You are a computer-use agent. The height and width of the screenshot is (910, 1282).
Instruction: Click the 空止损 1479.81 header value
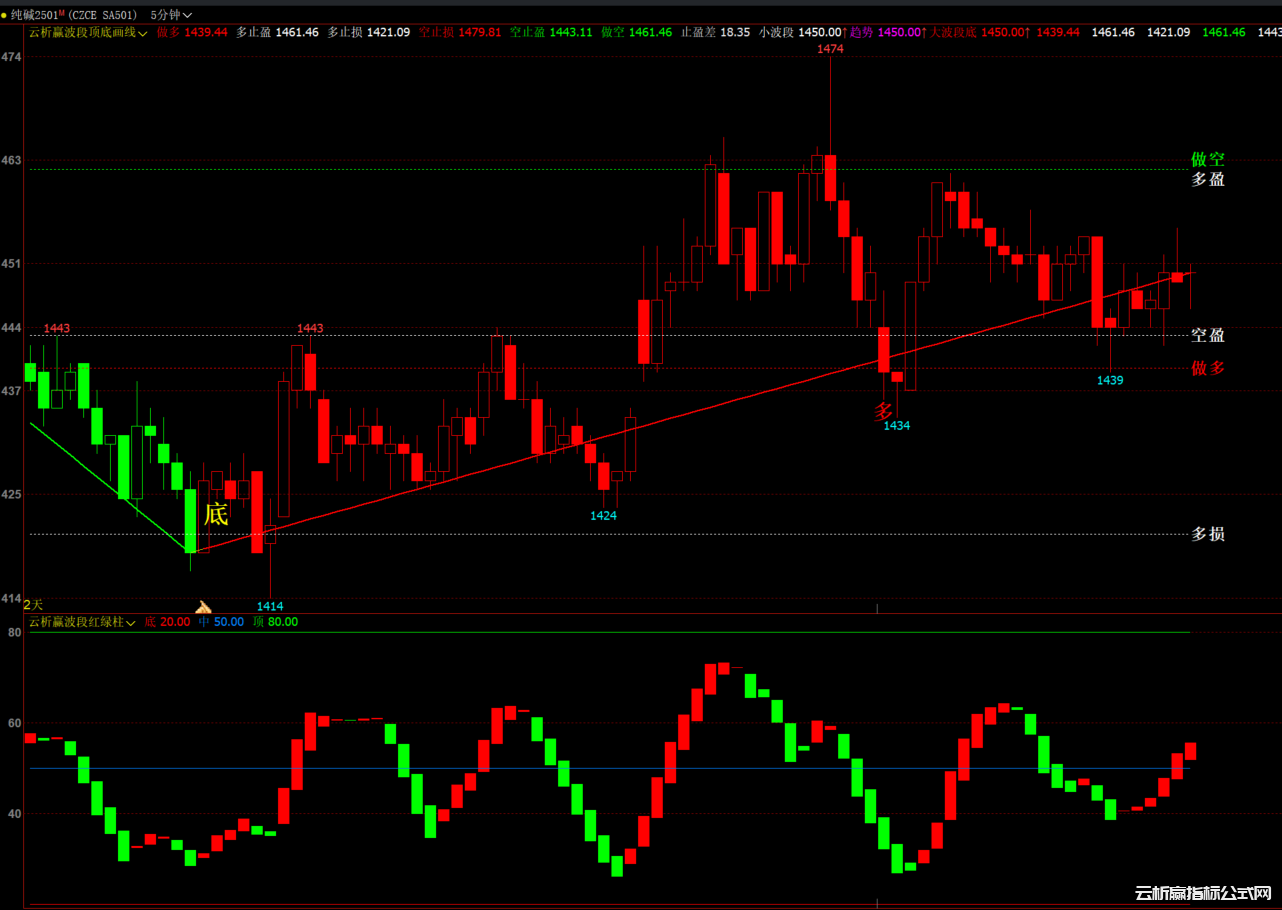(460, 32)
